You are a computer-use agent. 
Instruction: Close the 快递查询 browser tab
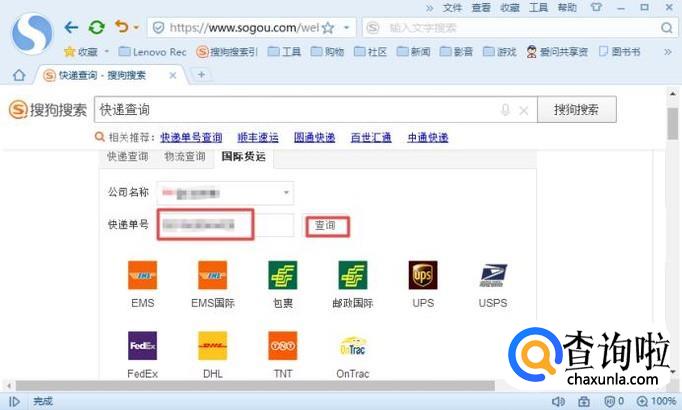173,75
